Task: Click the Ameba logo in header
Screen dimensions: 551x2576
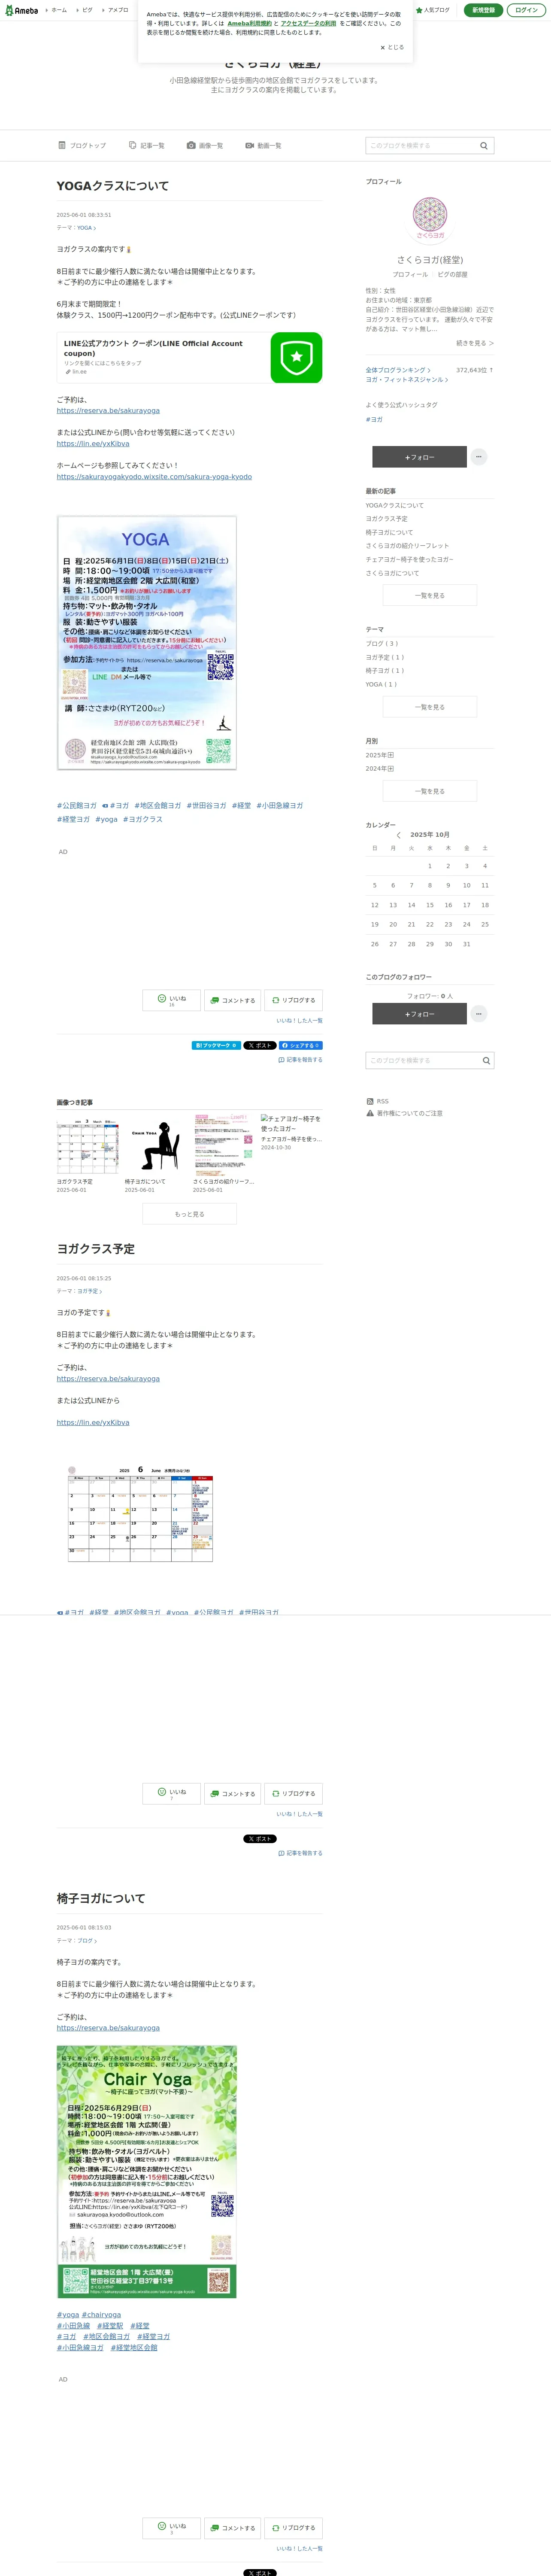Action: point(22,10)
